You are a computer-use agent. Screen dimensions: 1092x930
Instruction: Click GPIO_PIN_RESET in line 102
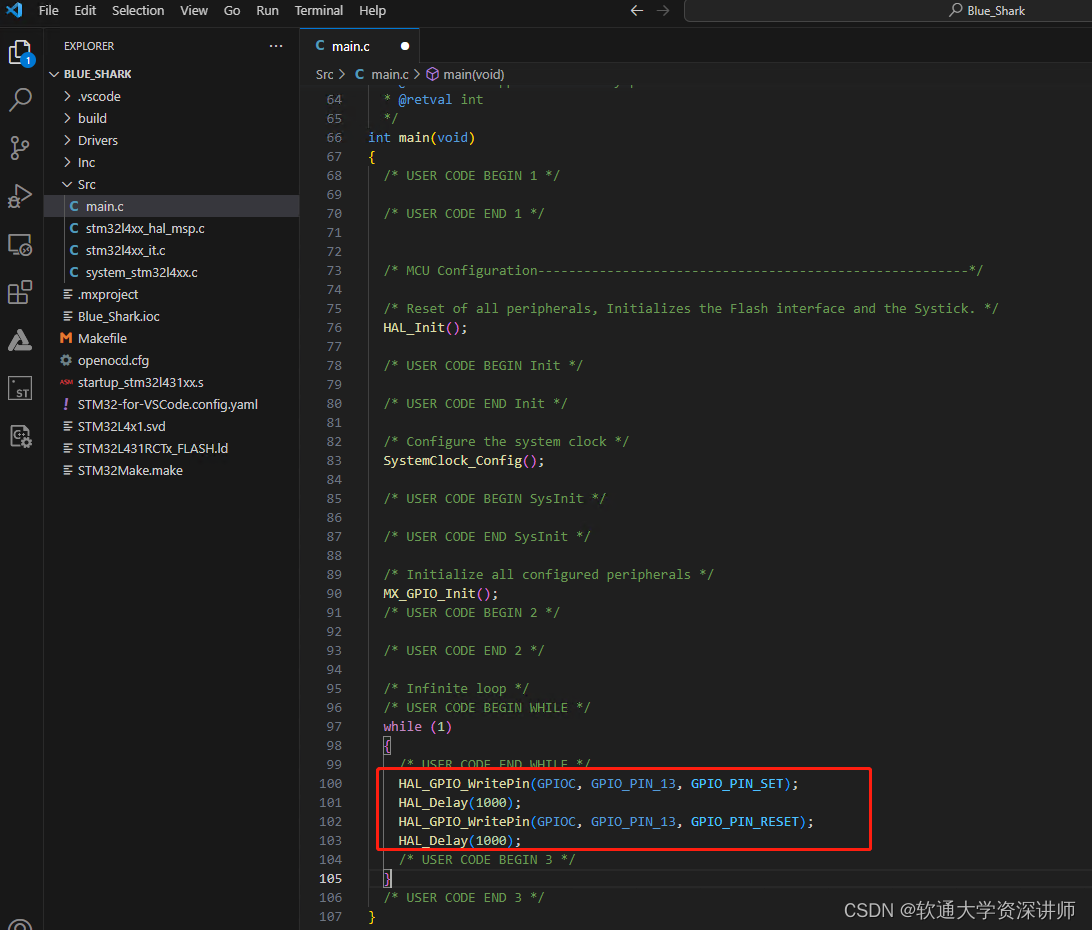(x=744, y=821)
